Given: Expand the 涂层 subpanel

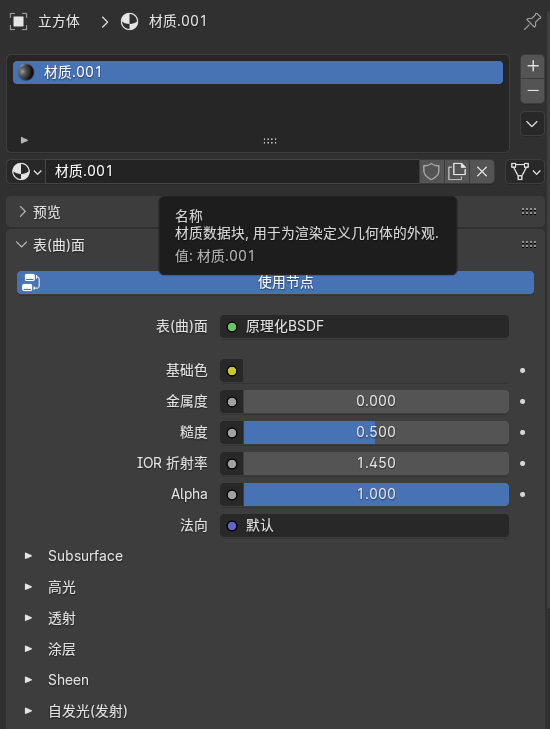Looking at the screenshot, I should pos(28,649).
